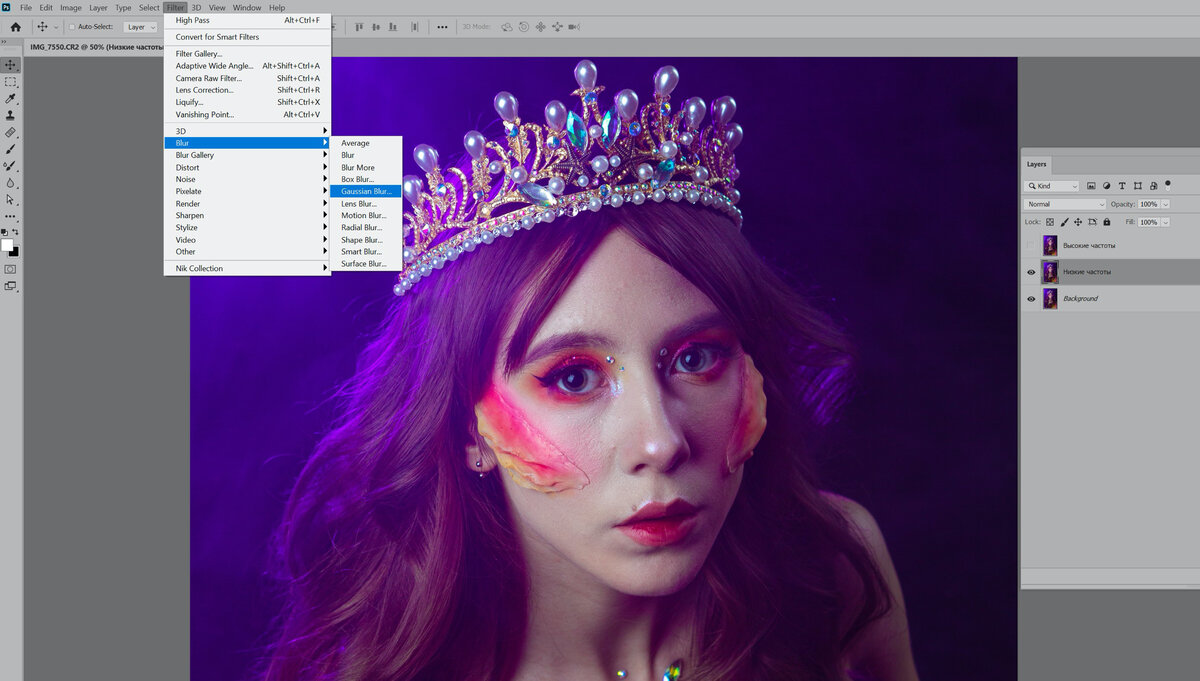Open the Opacity slider arrow
The height and width of the screenshot is (681, 1200).
(1165, 204)
